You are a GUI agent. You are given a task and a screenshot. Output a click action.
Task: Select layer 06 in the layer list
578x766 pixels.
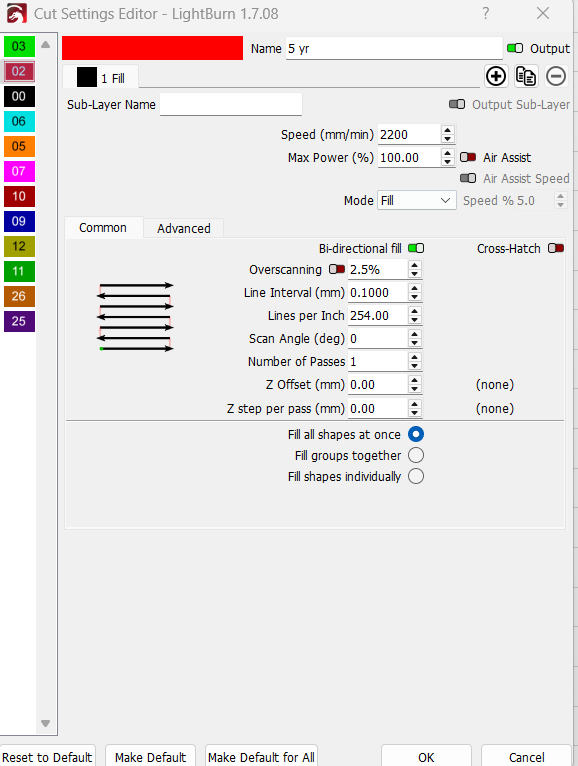19,121
